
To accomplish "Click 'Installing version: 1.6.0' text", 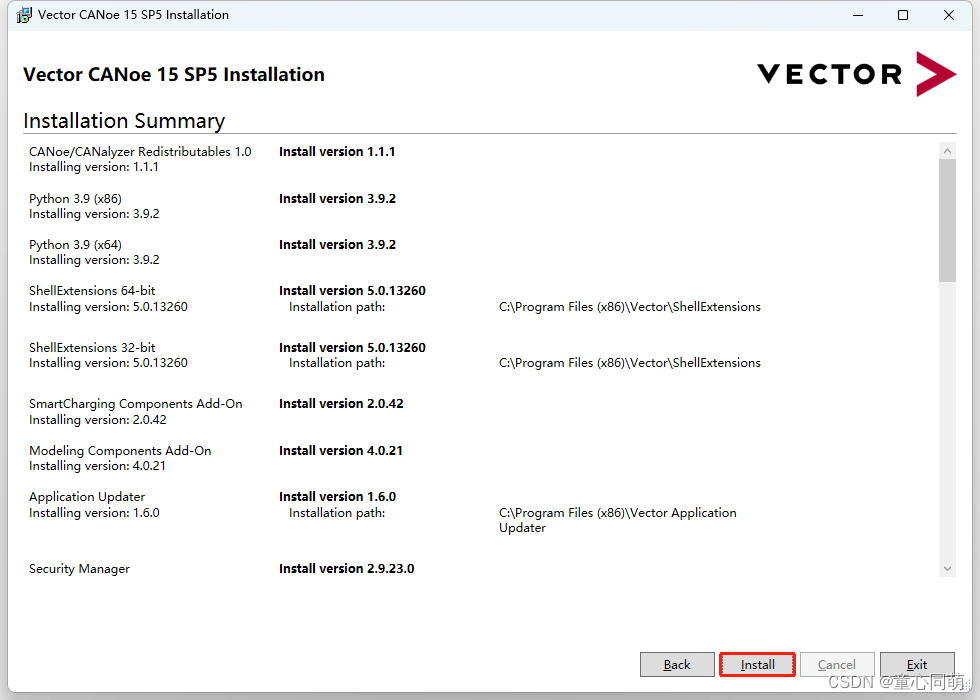I will pyautogui.click(x=94, y=512).
